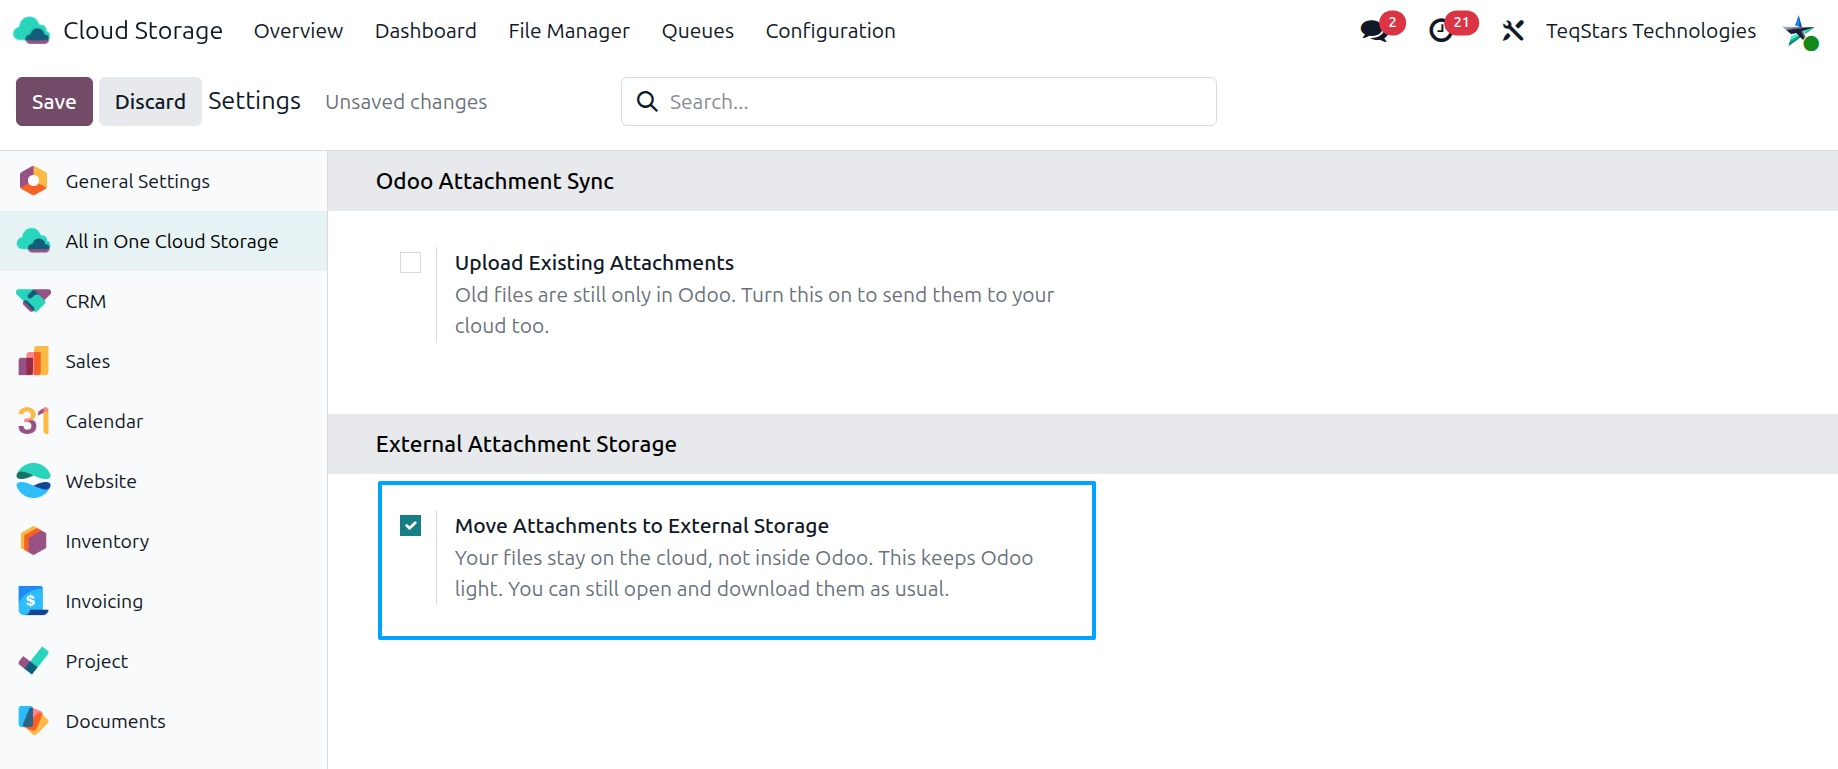Focus the settings Search field

918,101
